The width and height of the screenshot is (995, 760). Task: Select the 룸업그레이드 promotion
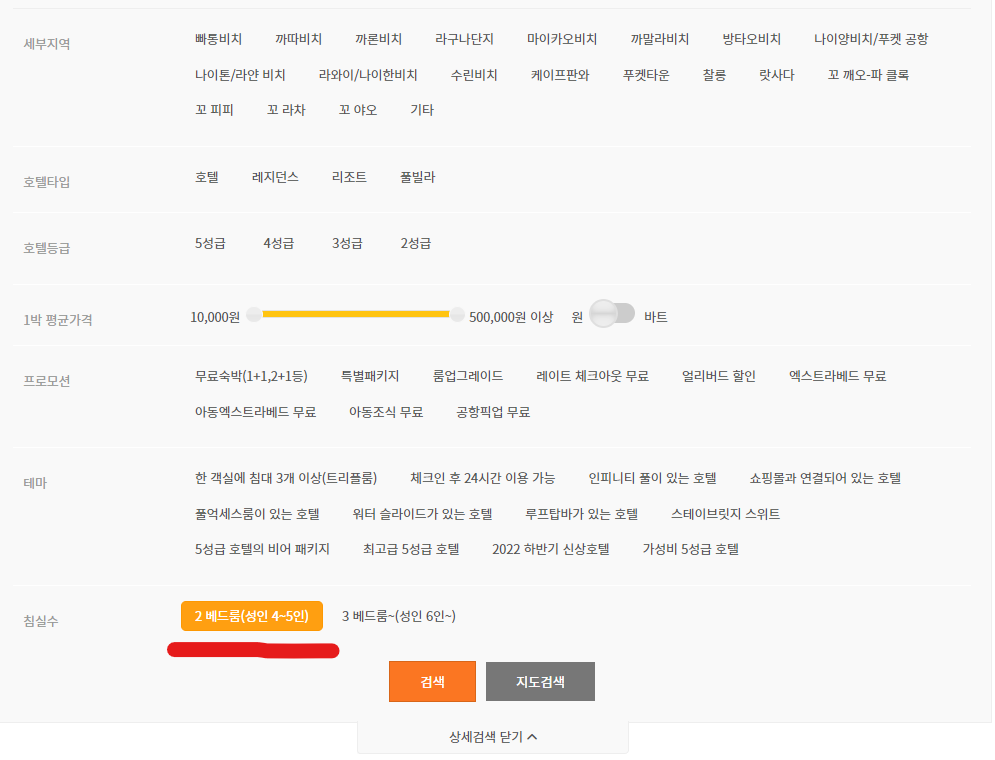pyautogui.click(x=468, y=376)
